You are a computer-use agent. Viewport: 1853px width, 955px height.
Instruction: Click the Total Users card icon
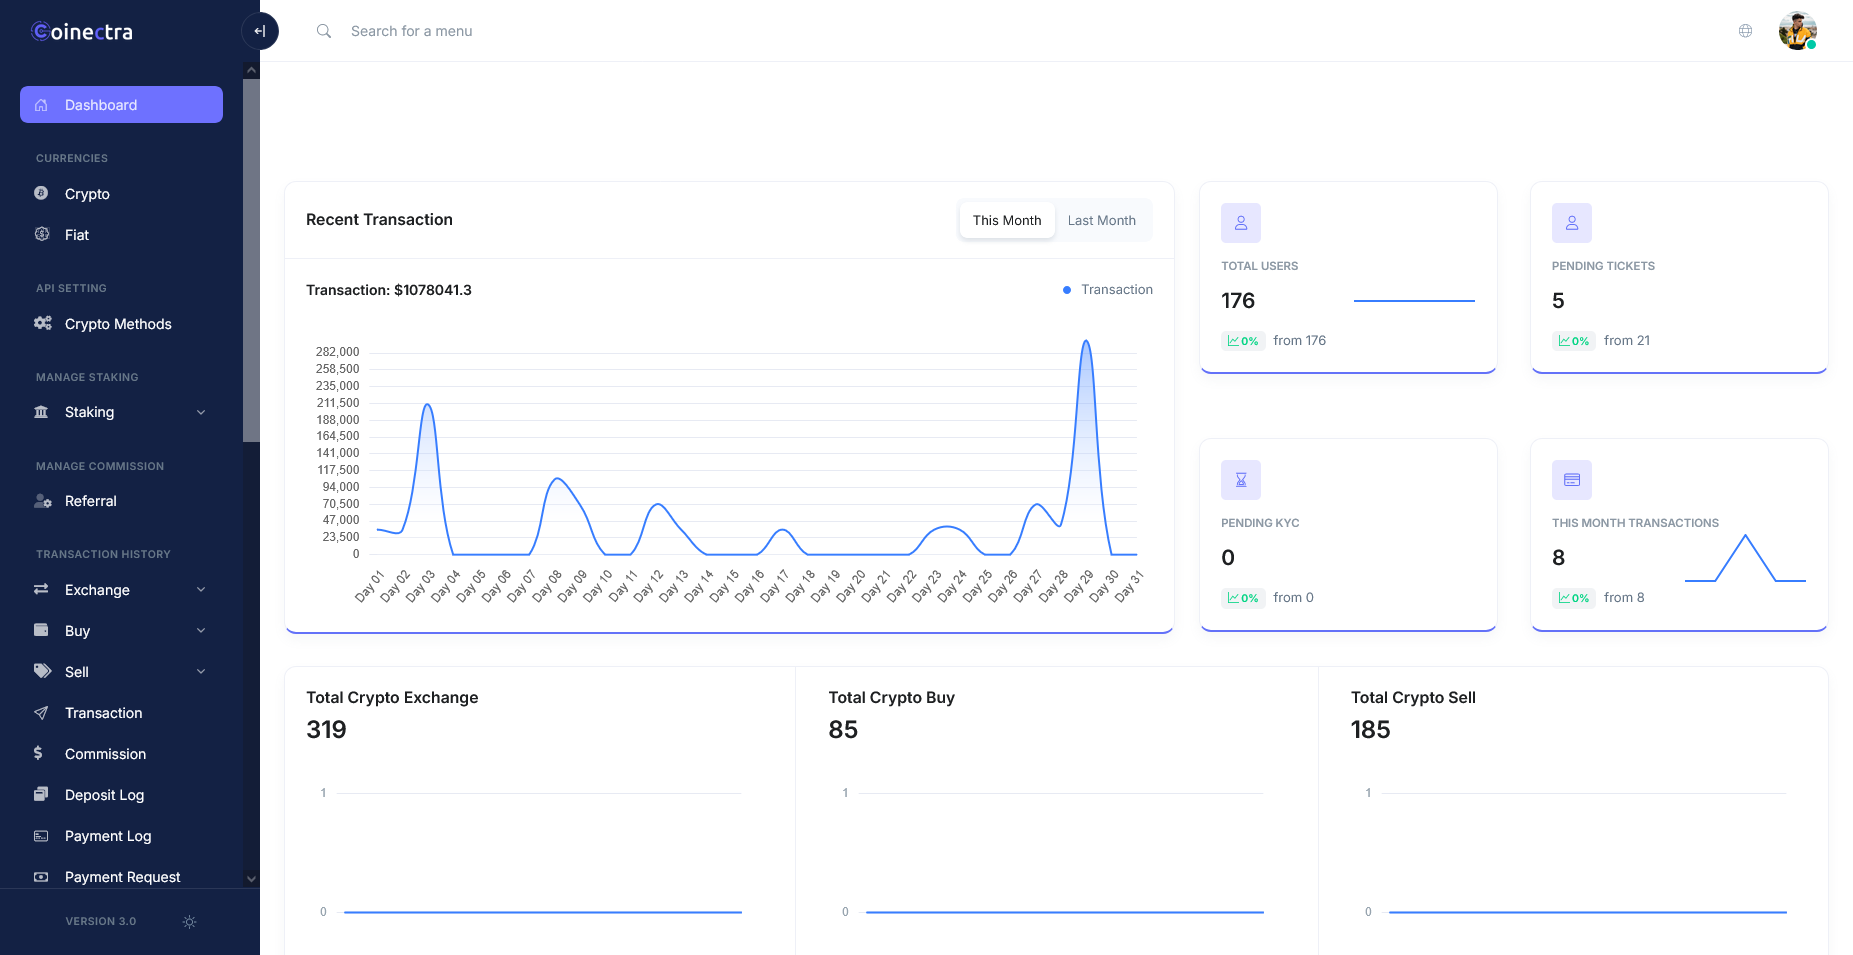point(1240,223)
